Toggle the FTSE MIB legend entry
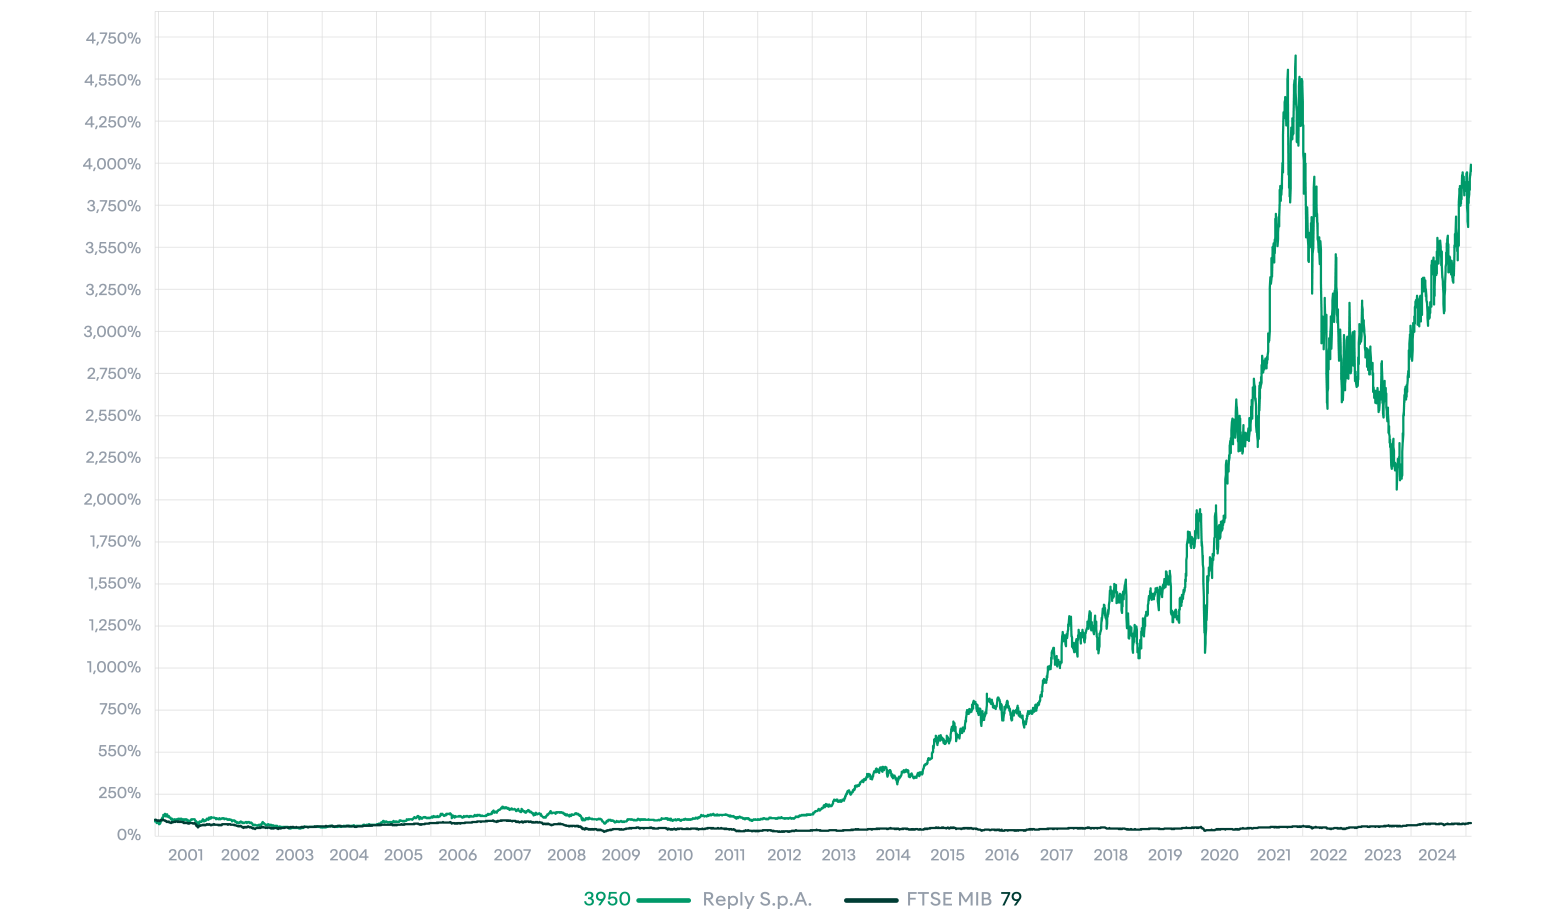 point(948,899)
